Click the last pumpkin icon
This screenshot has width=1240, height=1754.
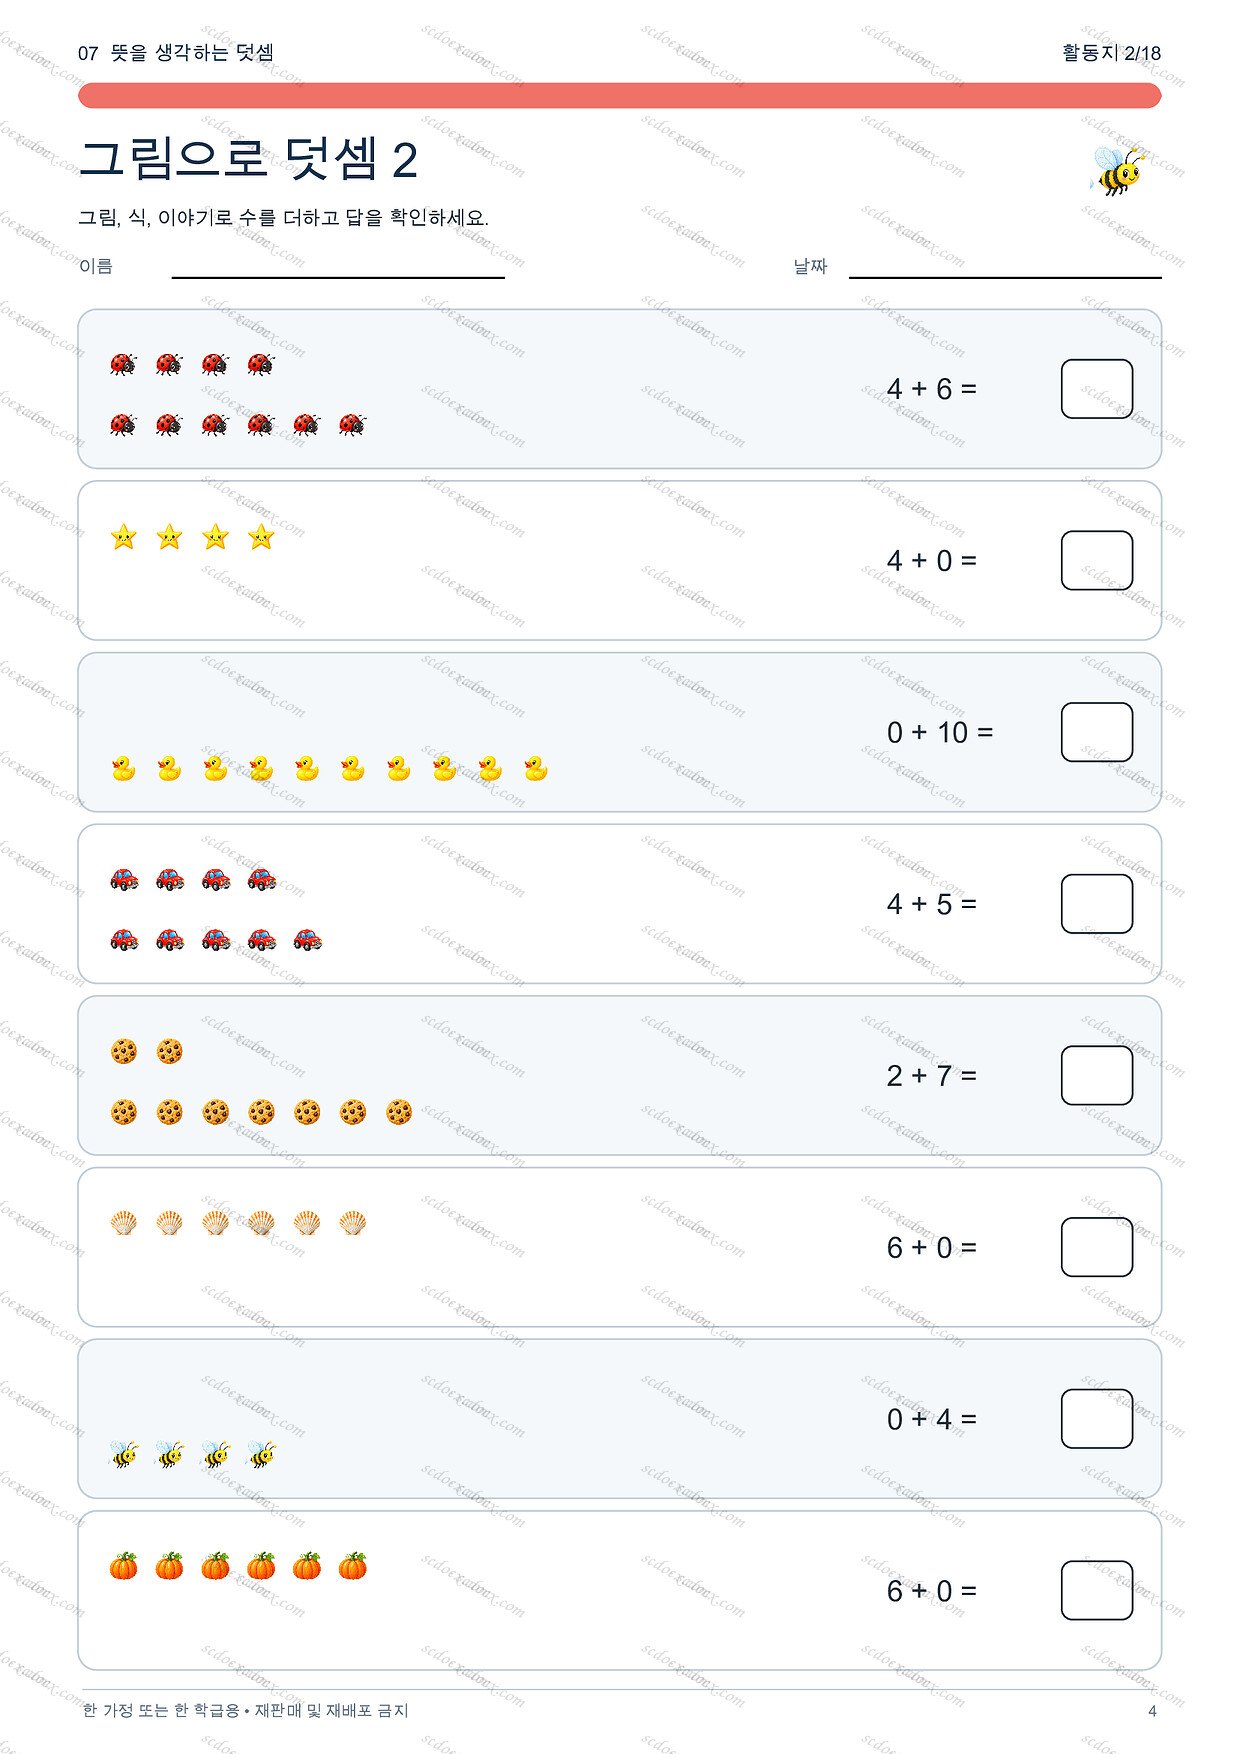pyautogui.click(x=353, y=1566)
